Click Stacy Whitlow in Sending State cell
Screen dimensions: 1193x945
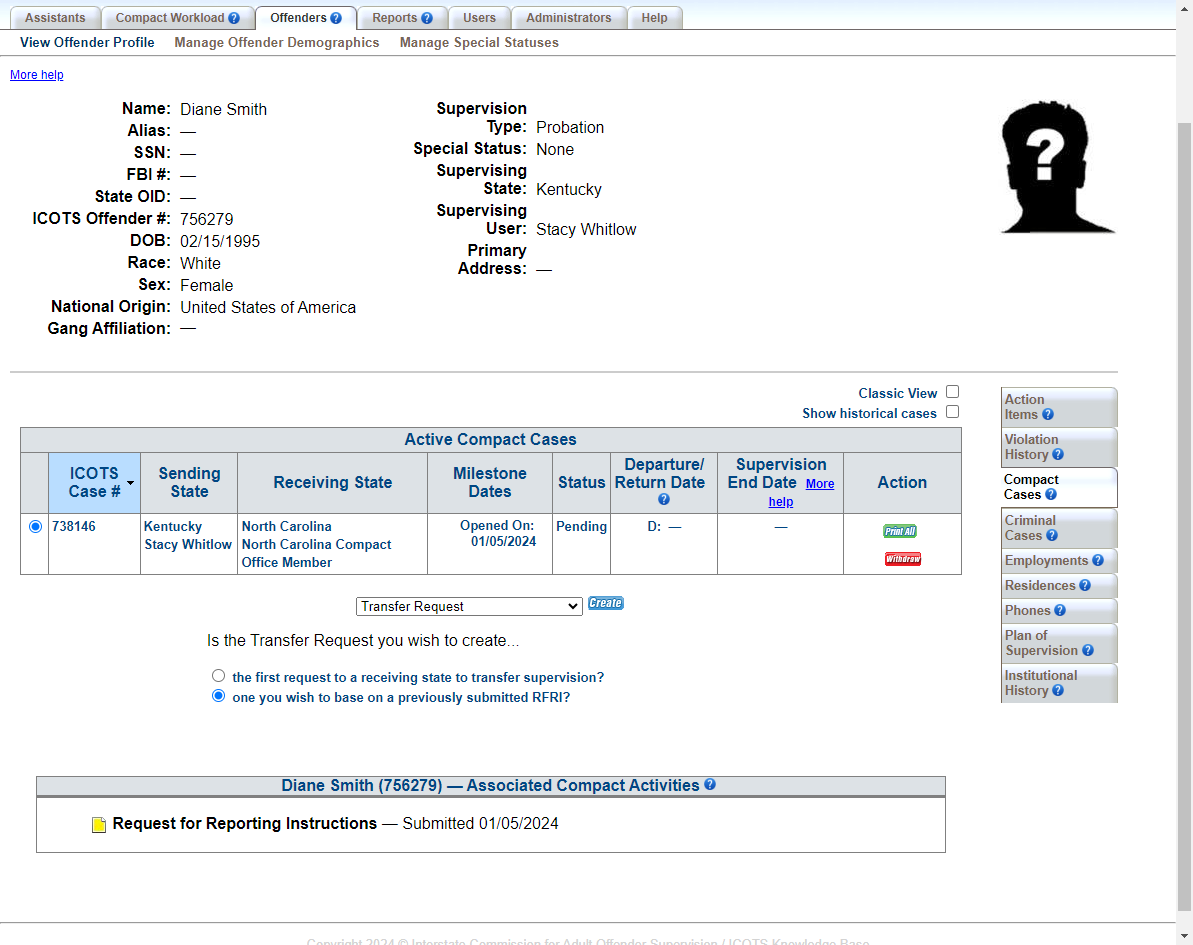pos(188,545)
